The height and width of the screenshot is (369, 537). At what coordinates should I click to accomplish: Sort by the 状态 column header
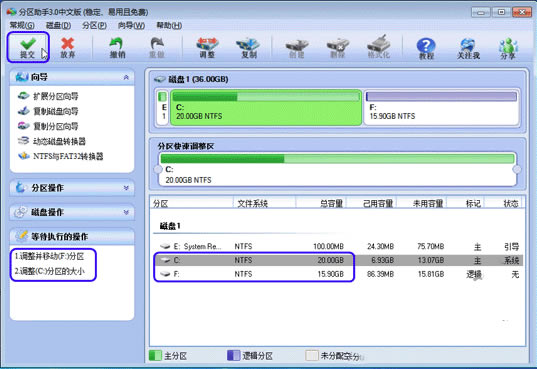504,204
